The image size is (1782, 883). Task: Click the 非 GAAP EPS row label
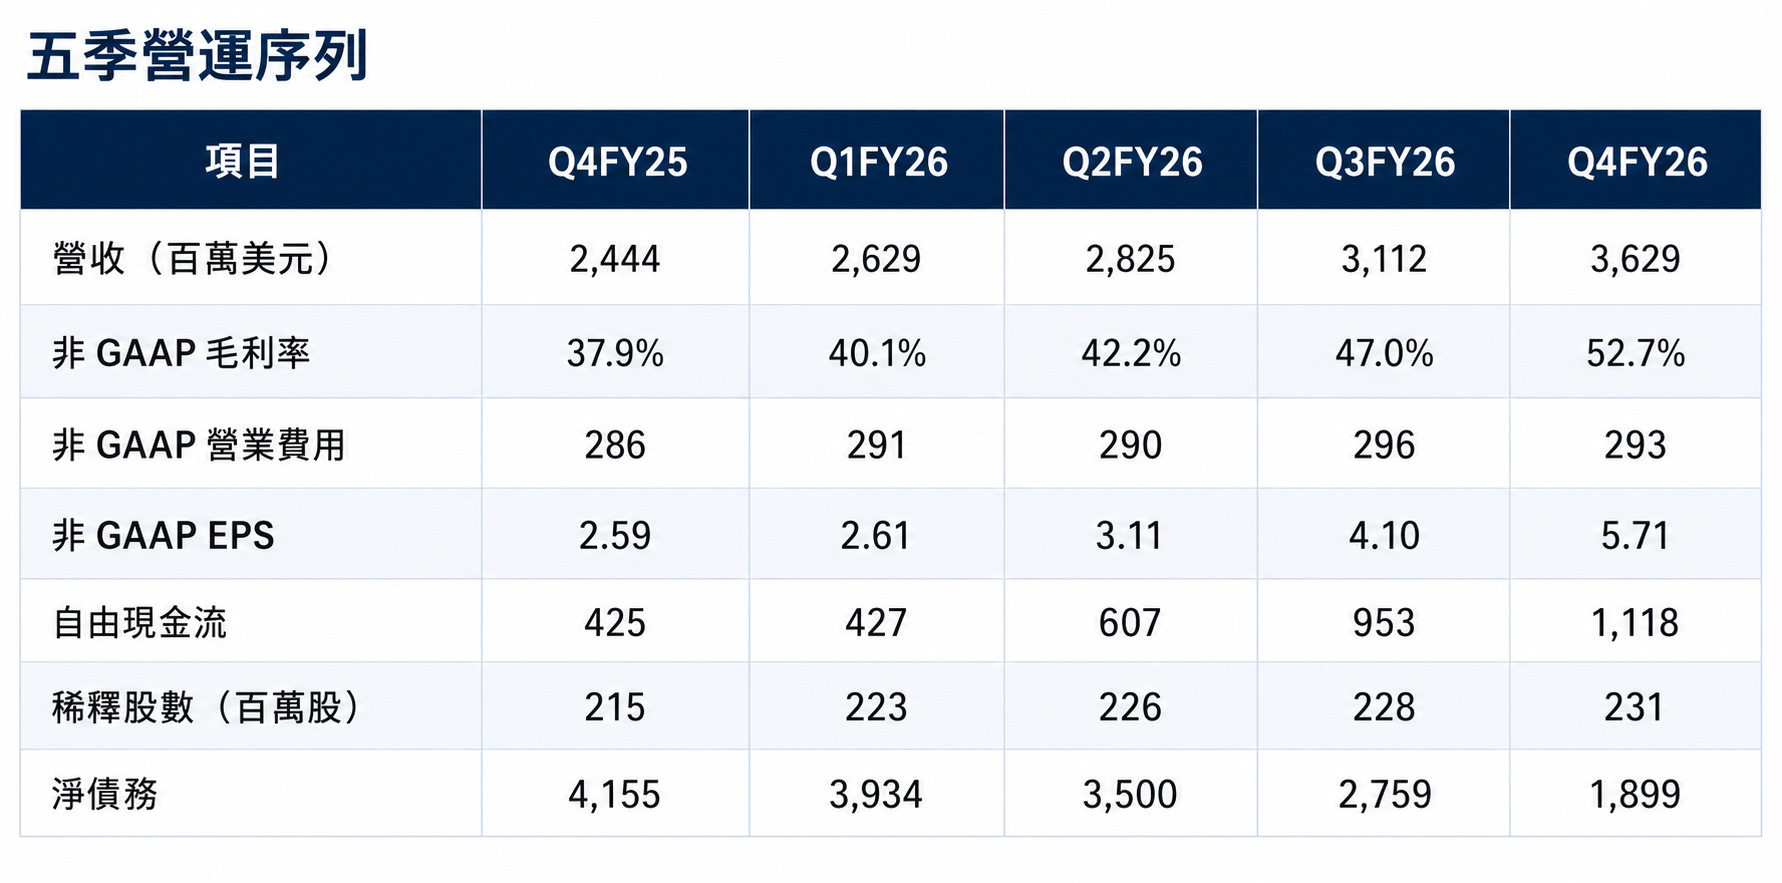(163, 536)
